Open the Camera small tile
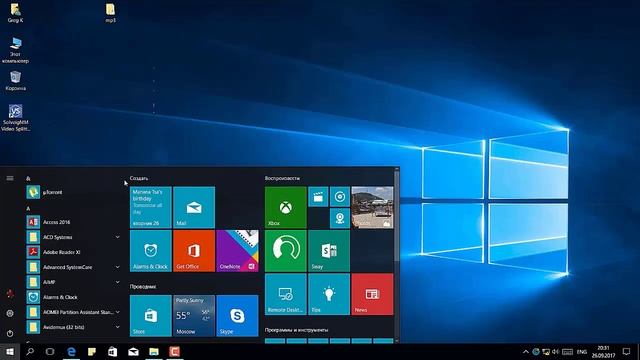Viewport: 640px width, 360px height. point(340,218)
